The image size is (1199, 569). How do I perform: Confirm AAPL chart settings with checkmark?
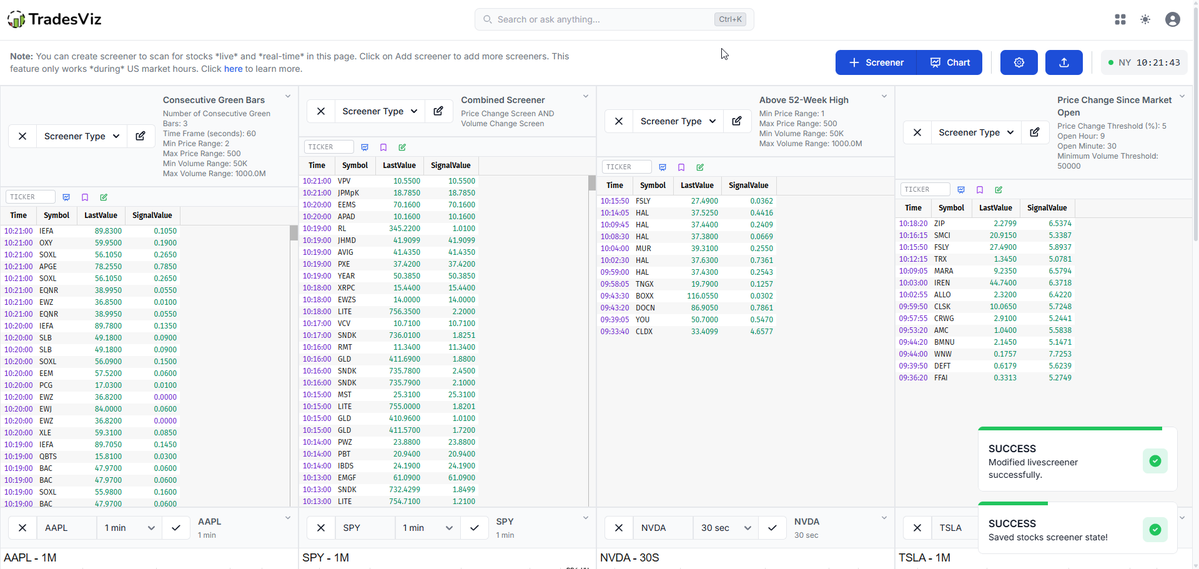pos(176,528)
